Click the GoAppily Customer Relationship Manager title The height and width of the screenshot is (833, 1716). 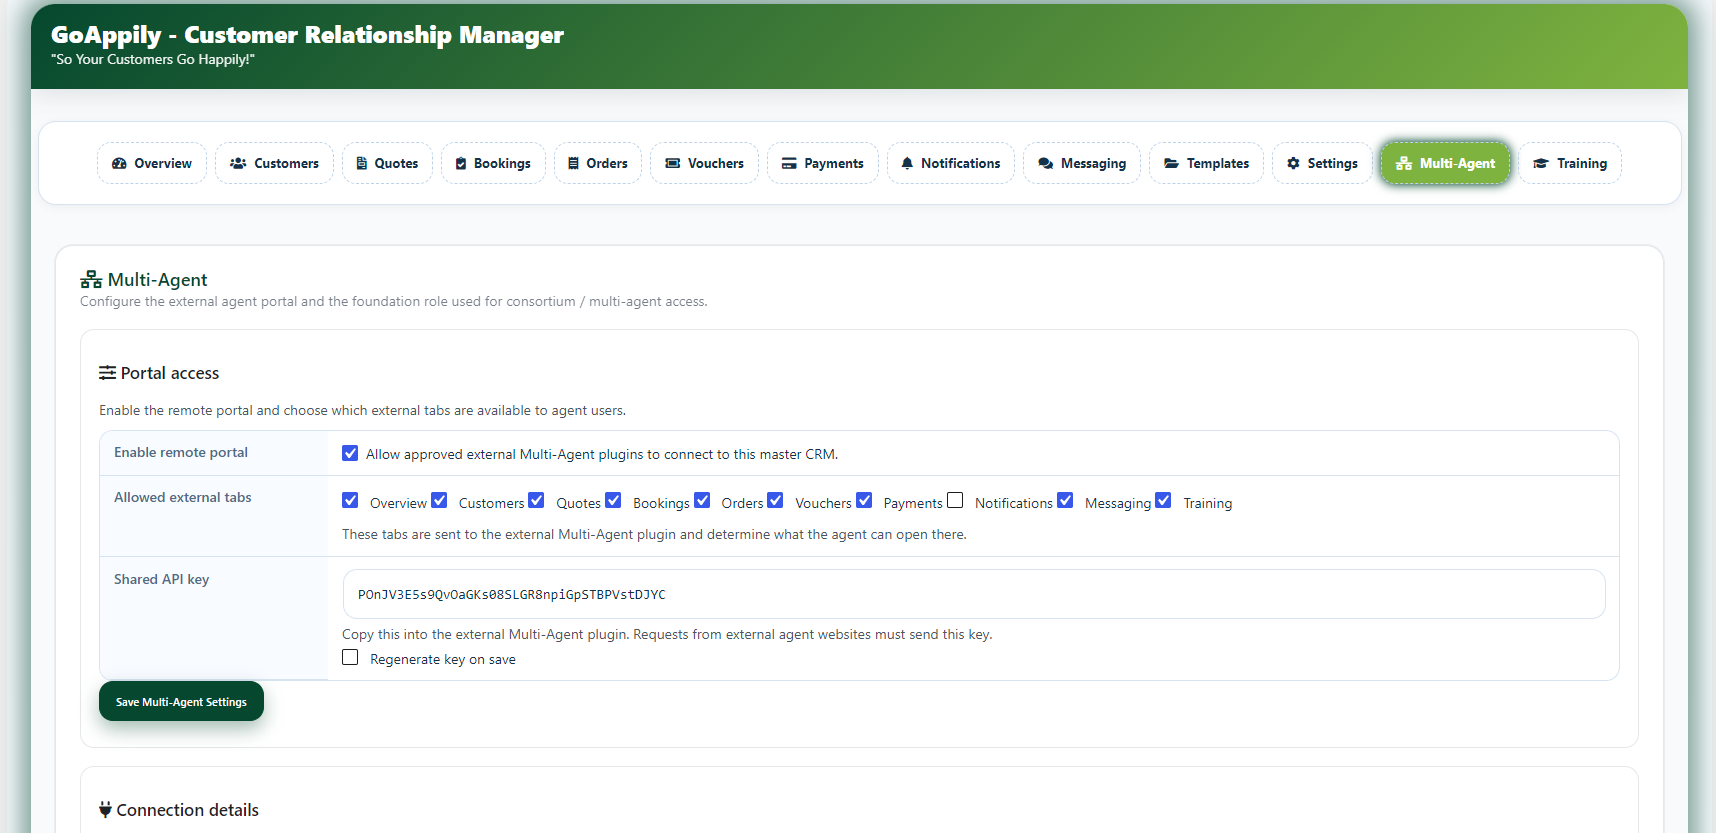(307, 35)
